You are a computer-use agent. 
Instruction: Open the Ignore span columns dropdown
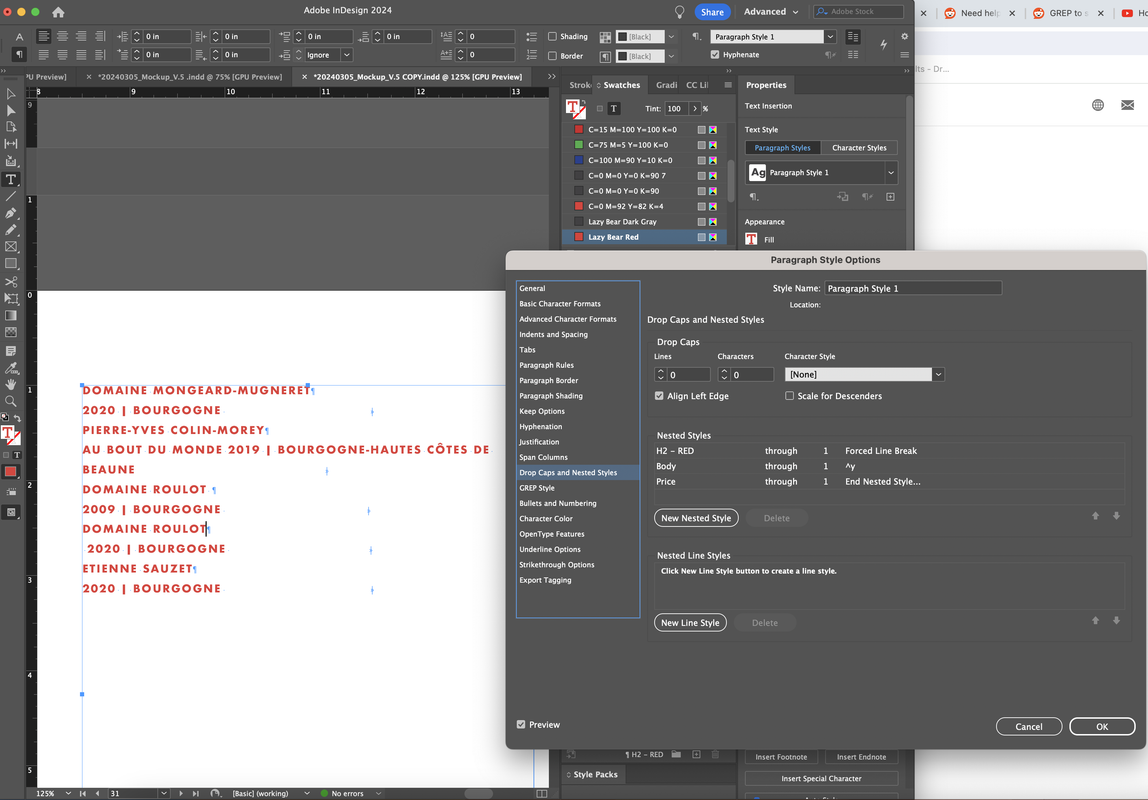346,55
